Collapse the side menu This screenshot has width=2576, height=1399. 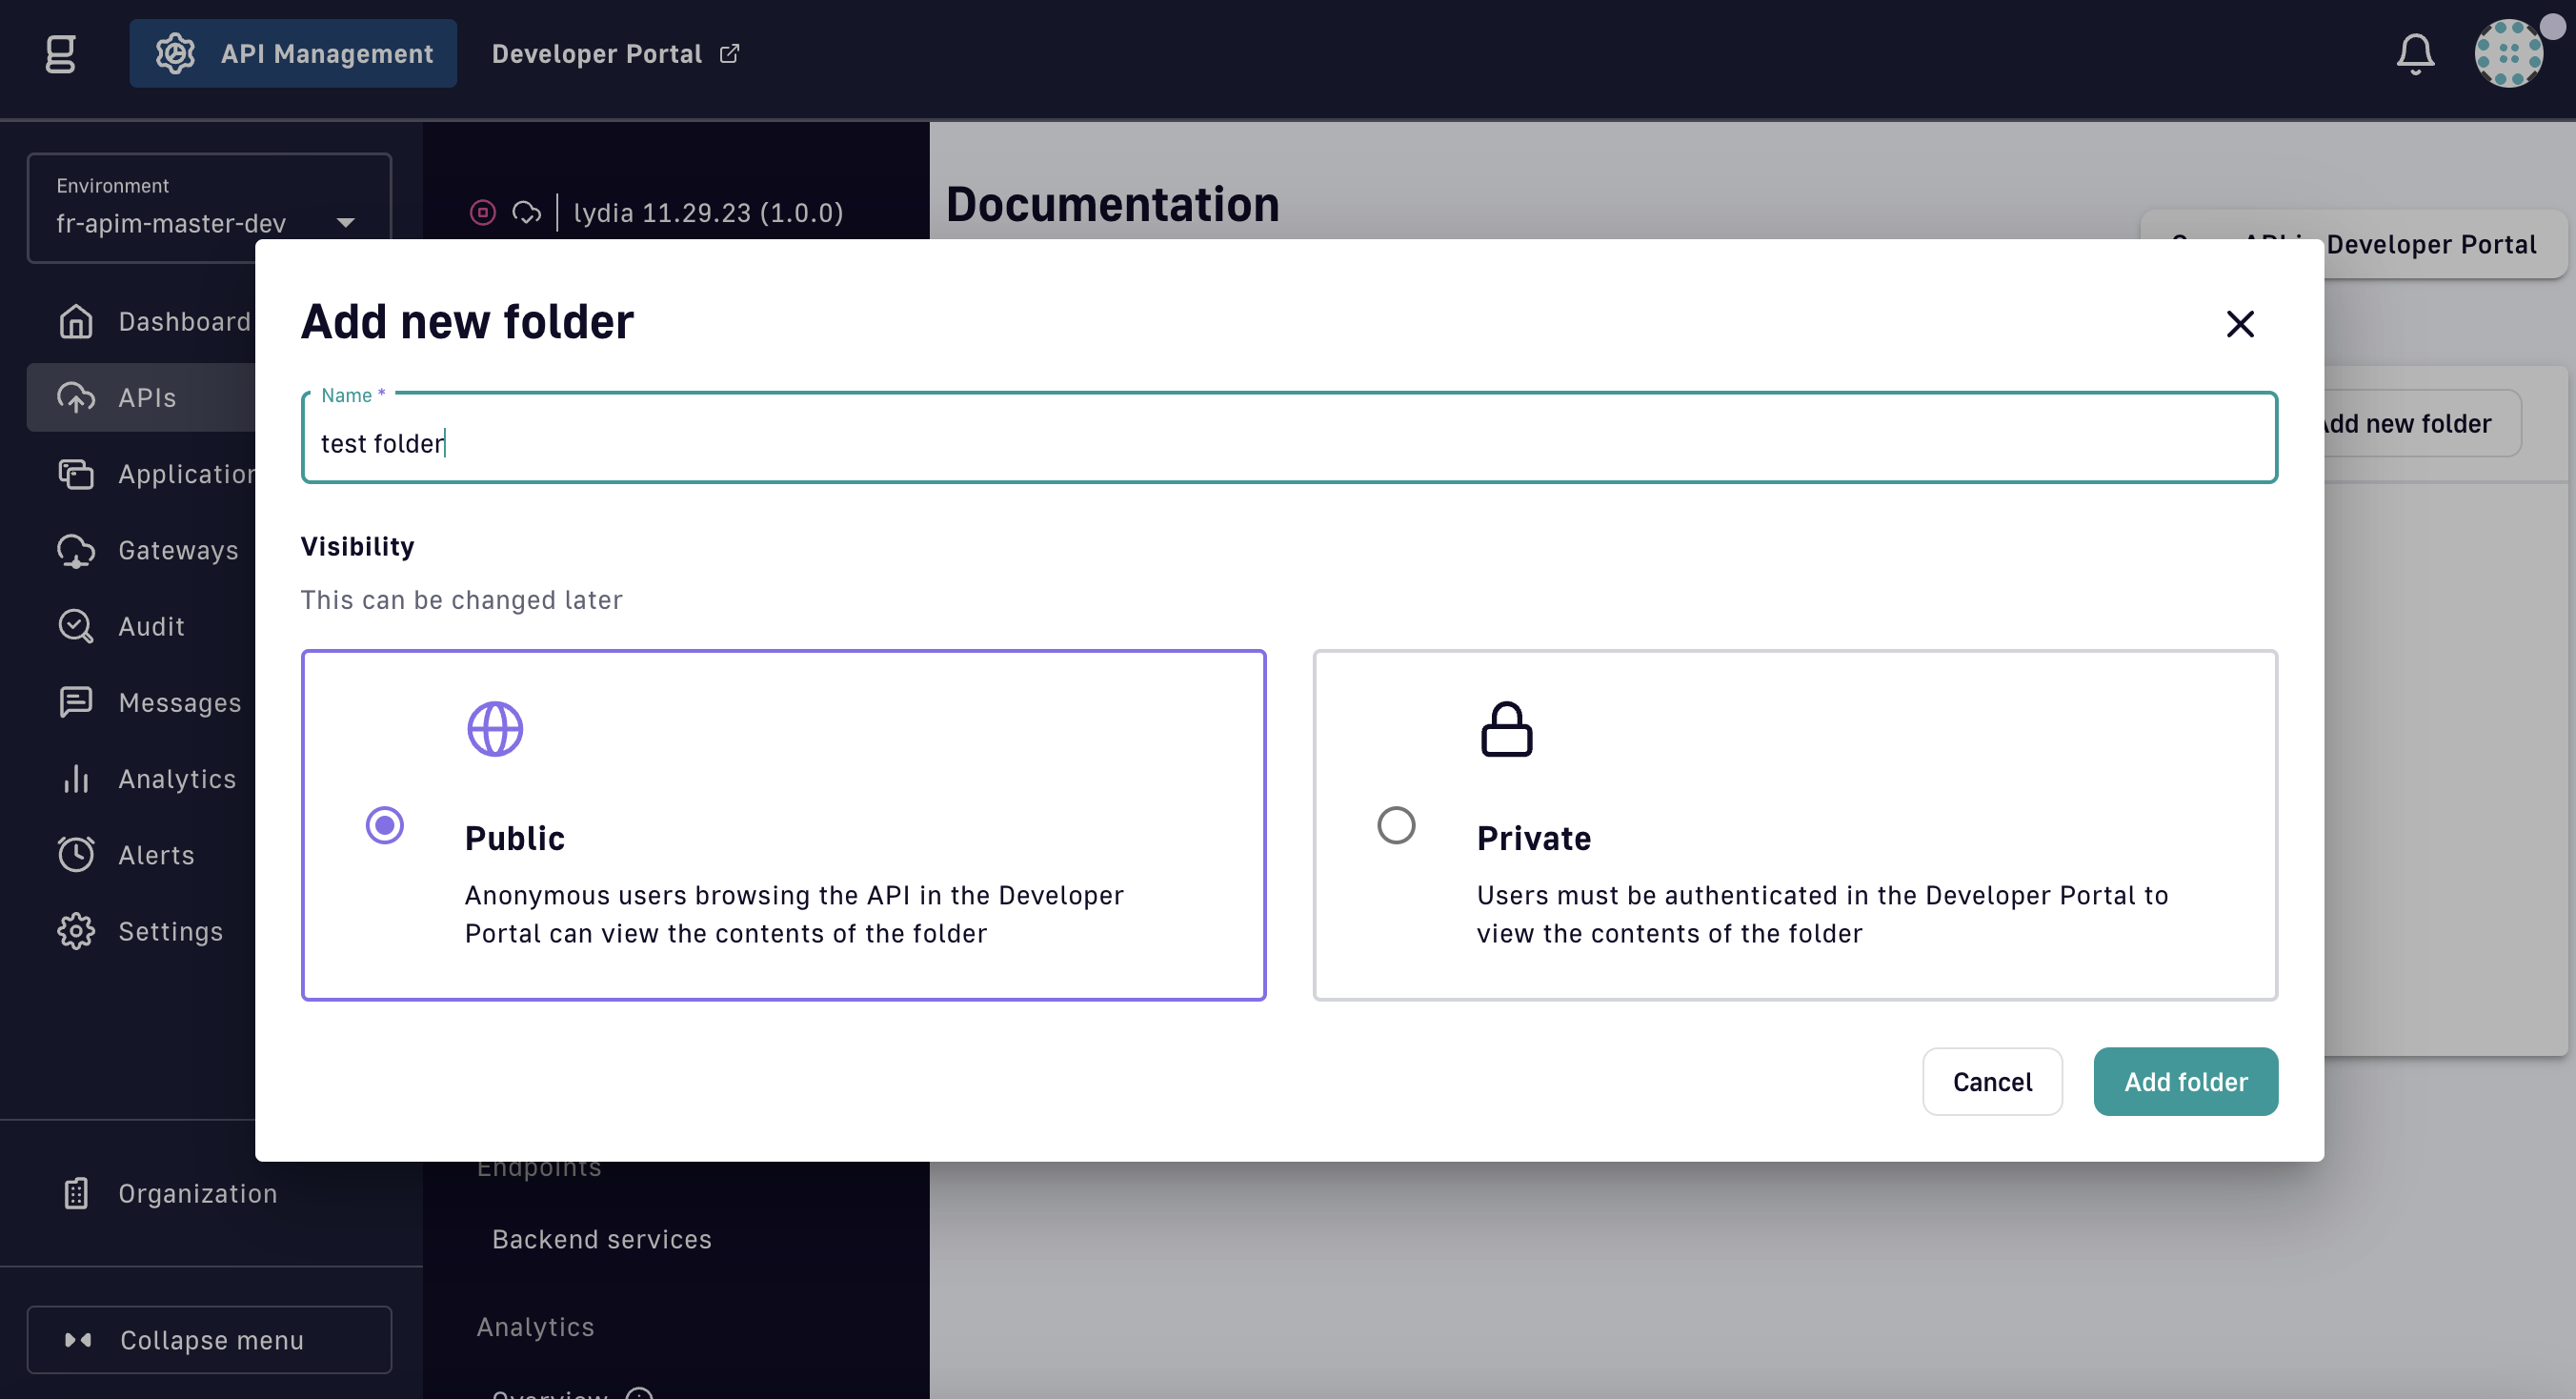pos(209,1339)
